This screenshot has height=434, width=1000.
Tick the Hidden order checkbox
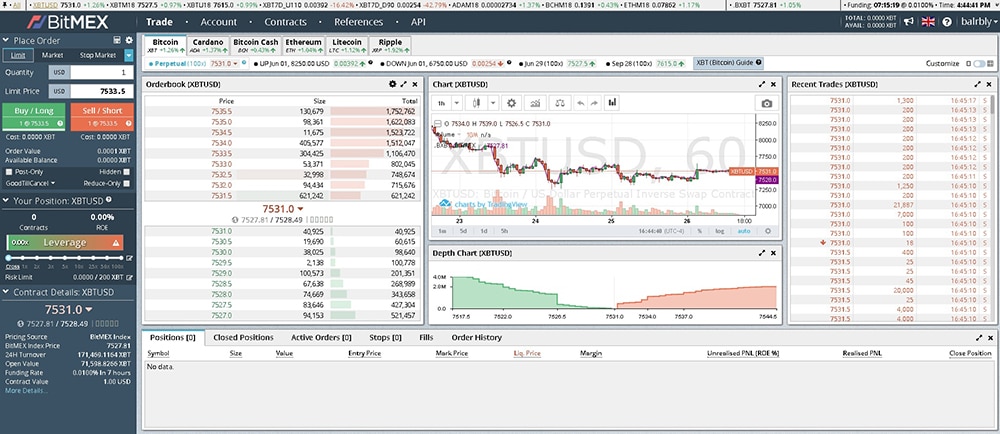click(127, 171)
